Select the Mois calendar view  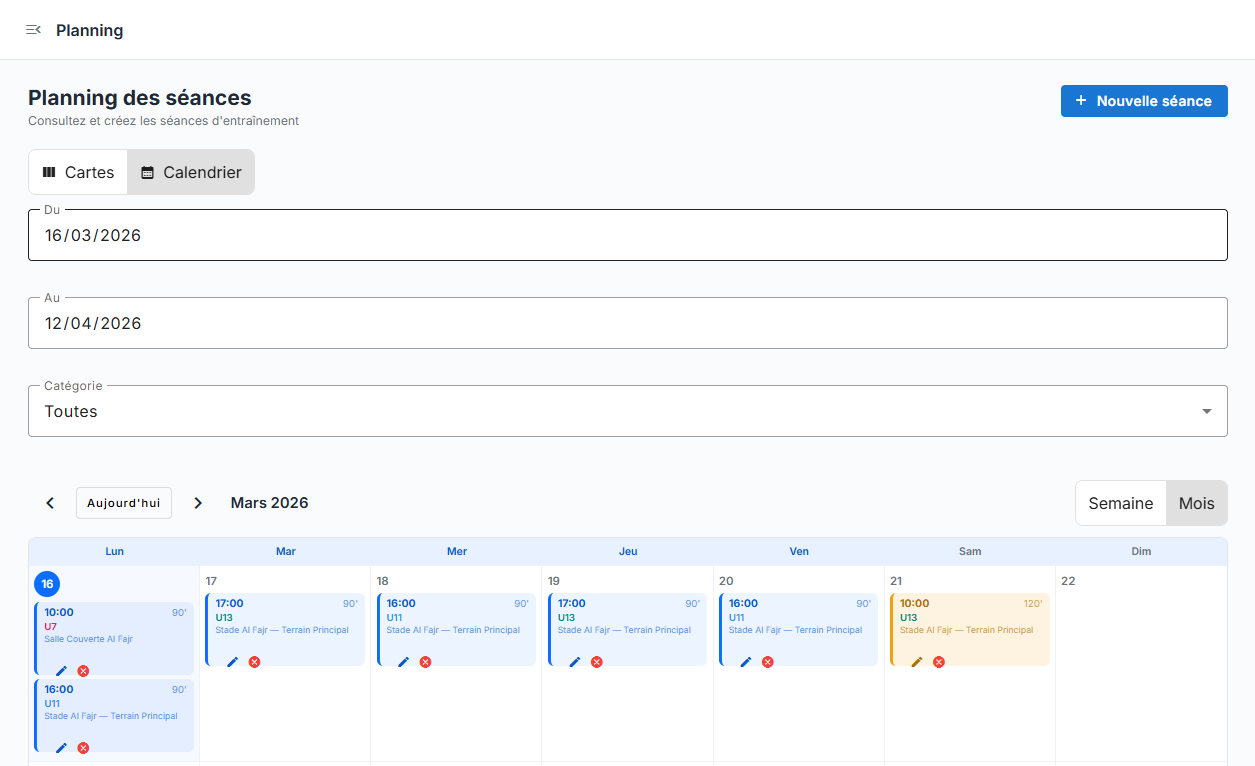tap(1196, 503)
